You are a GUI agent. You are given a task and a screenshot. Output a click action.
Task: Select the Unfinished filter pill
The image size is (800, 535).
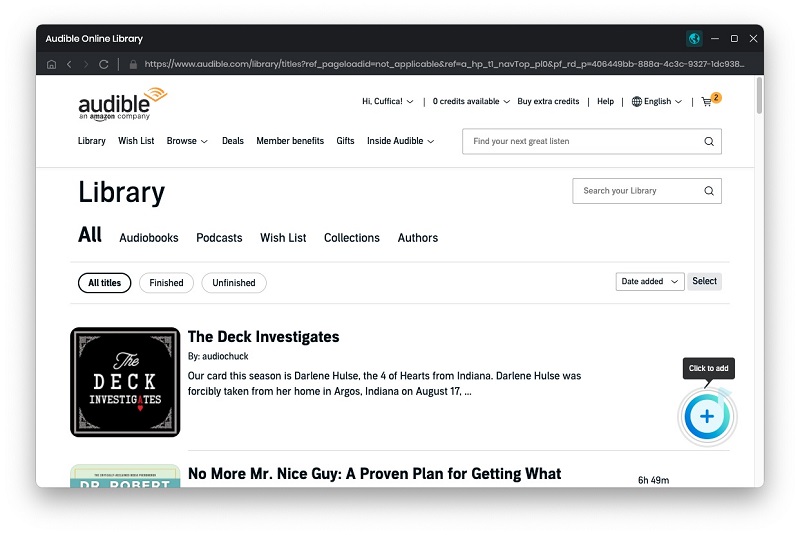point(234,283)
